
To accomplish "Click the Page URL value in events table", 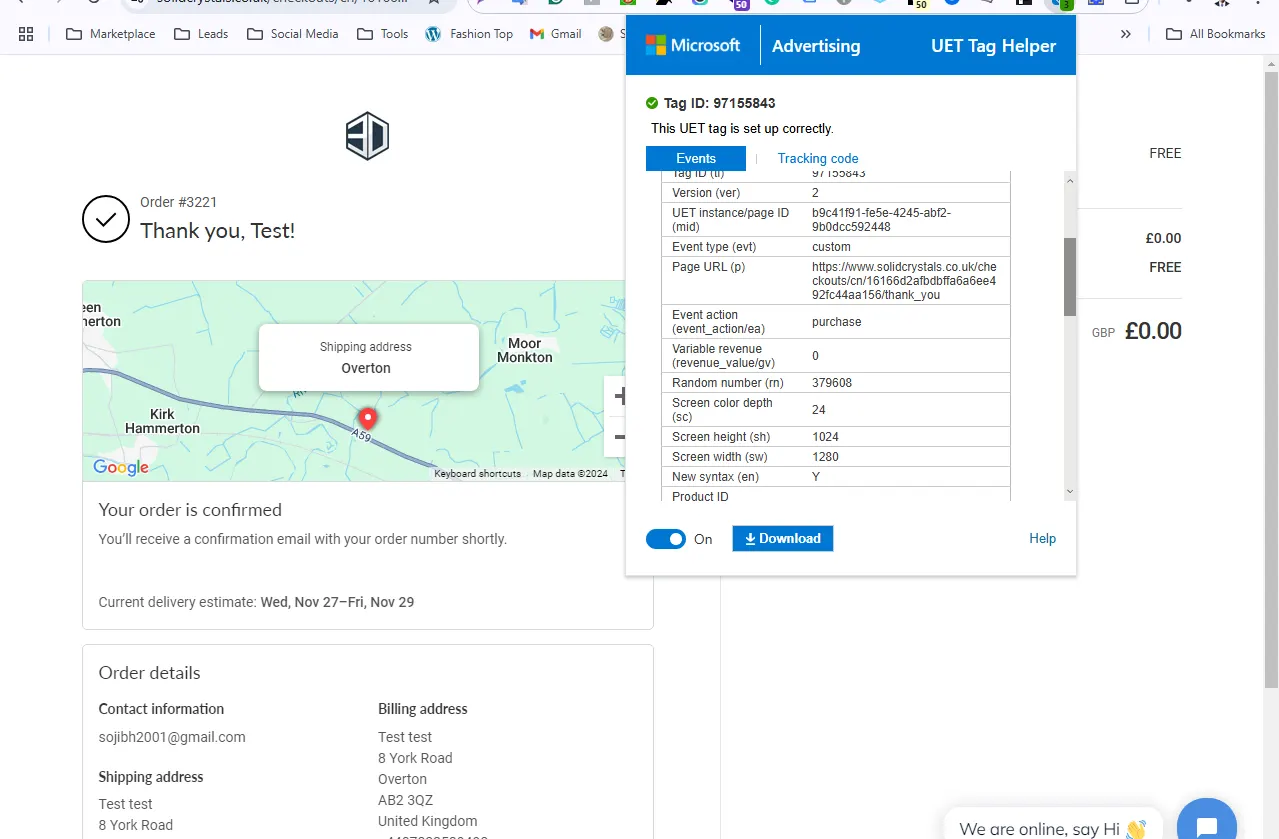I will tap(904, 281).
